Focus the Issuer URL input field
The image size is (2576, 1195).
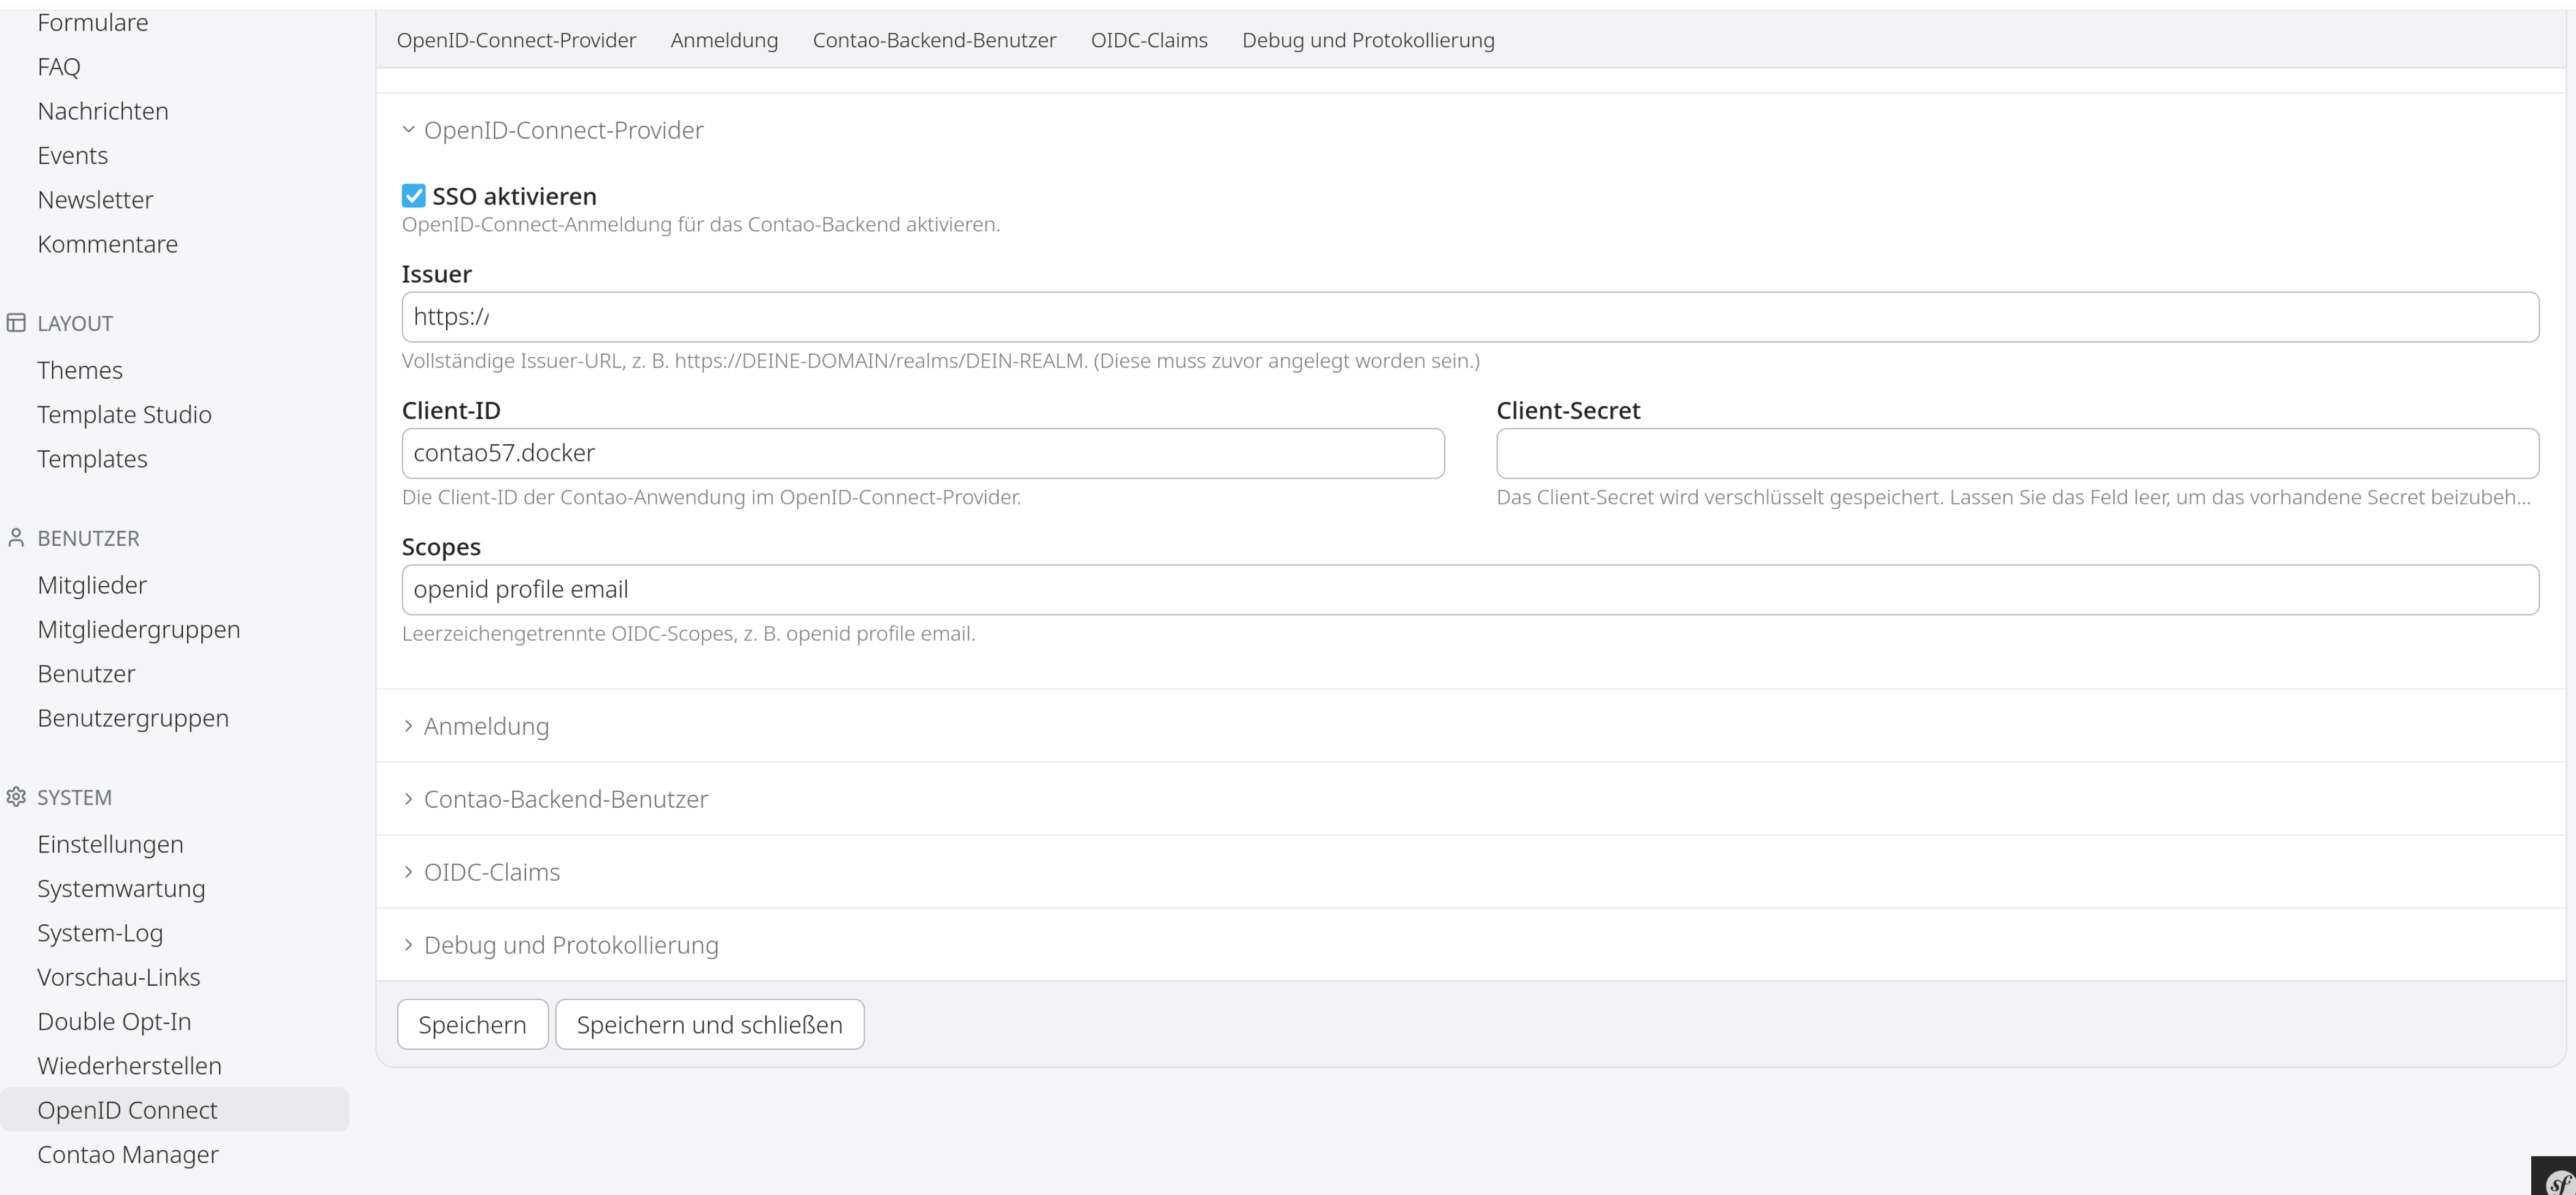(x=1470, y=317)
